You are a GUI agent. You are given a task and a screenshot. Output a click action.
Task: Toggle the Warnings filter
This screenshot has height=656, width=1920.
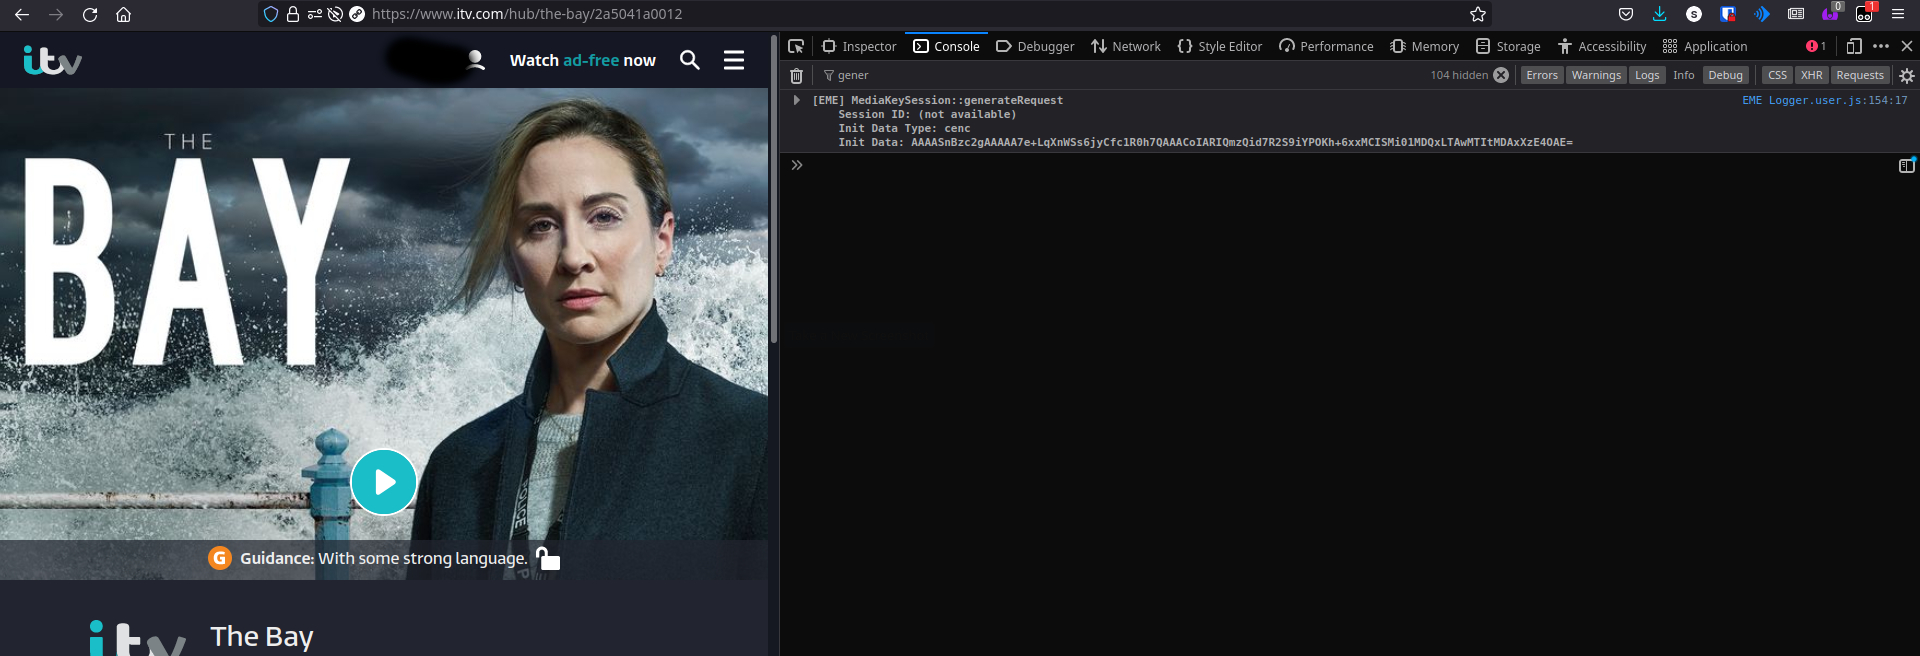click(1595, 75)
